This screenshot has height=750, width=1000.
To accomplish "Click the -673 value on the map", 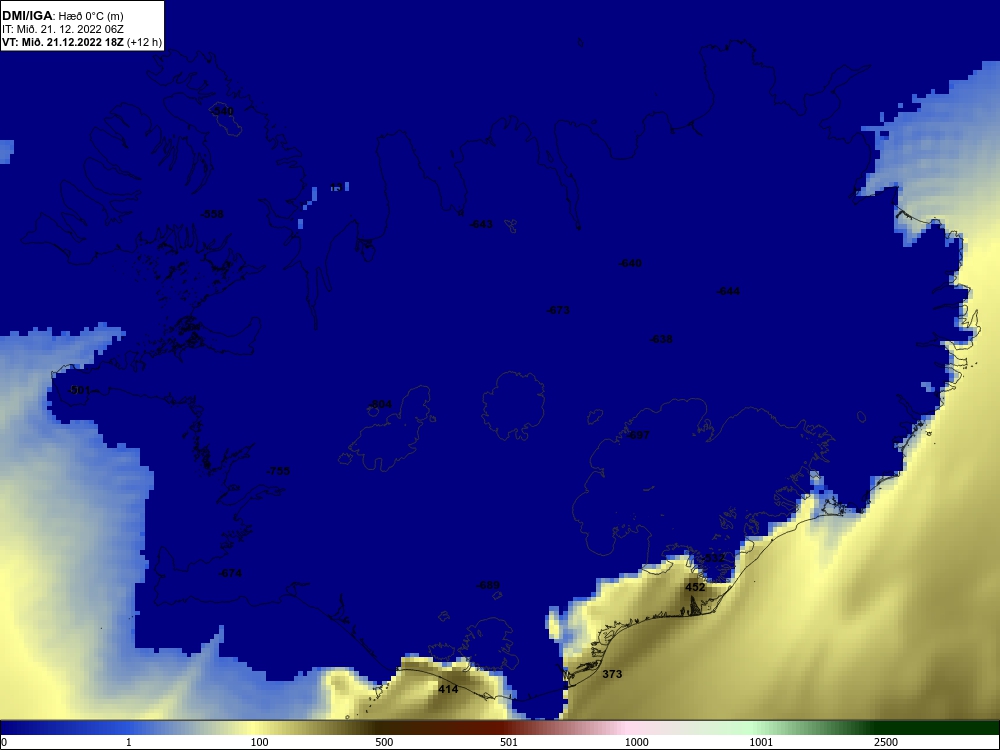I will pos(558,311).
